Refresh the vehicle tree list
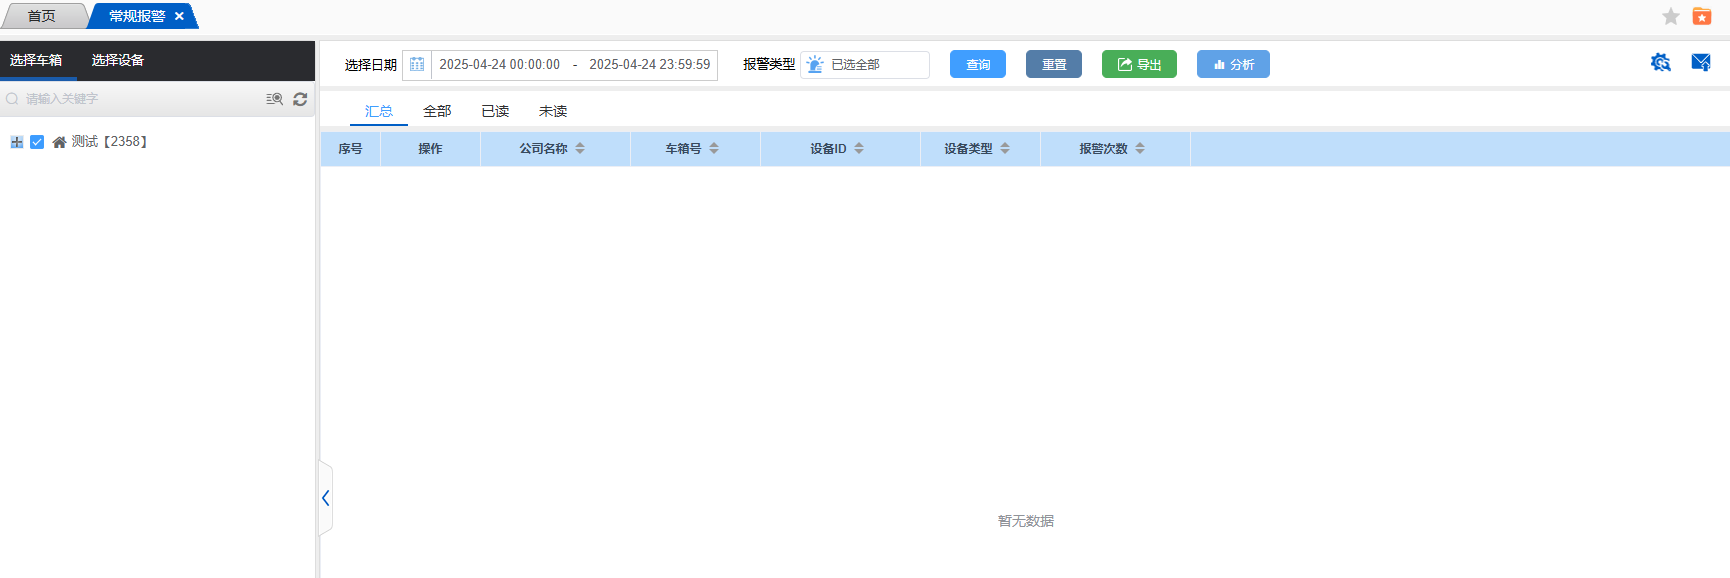1730x578 pixels. click(300, 99)
